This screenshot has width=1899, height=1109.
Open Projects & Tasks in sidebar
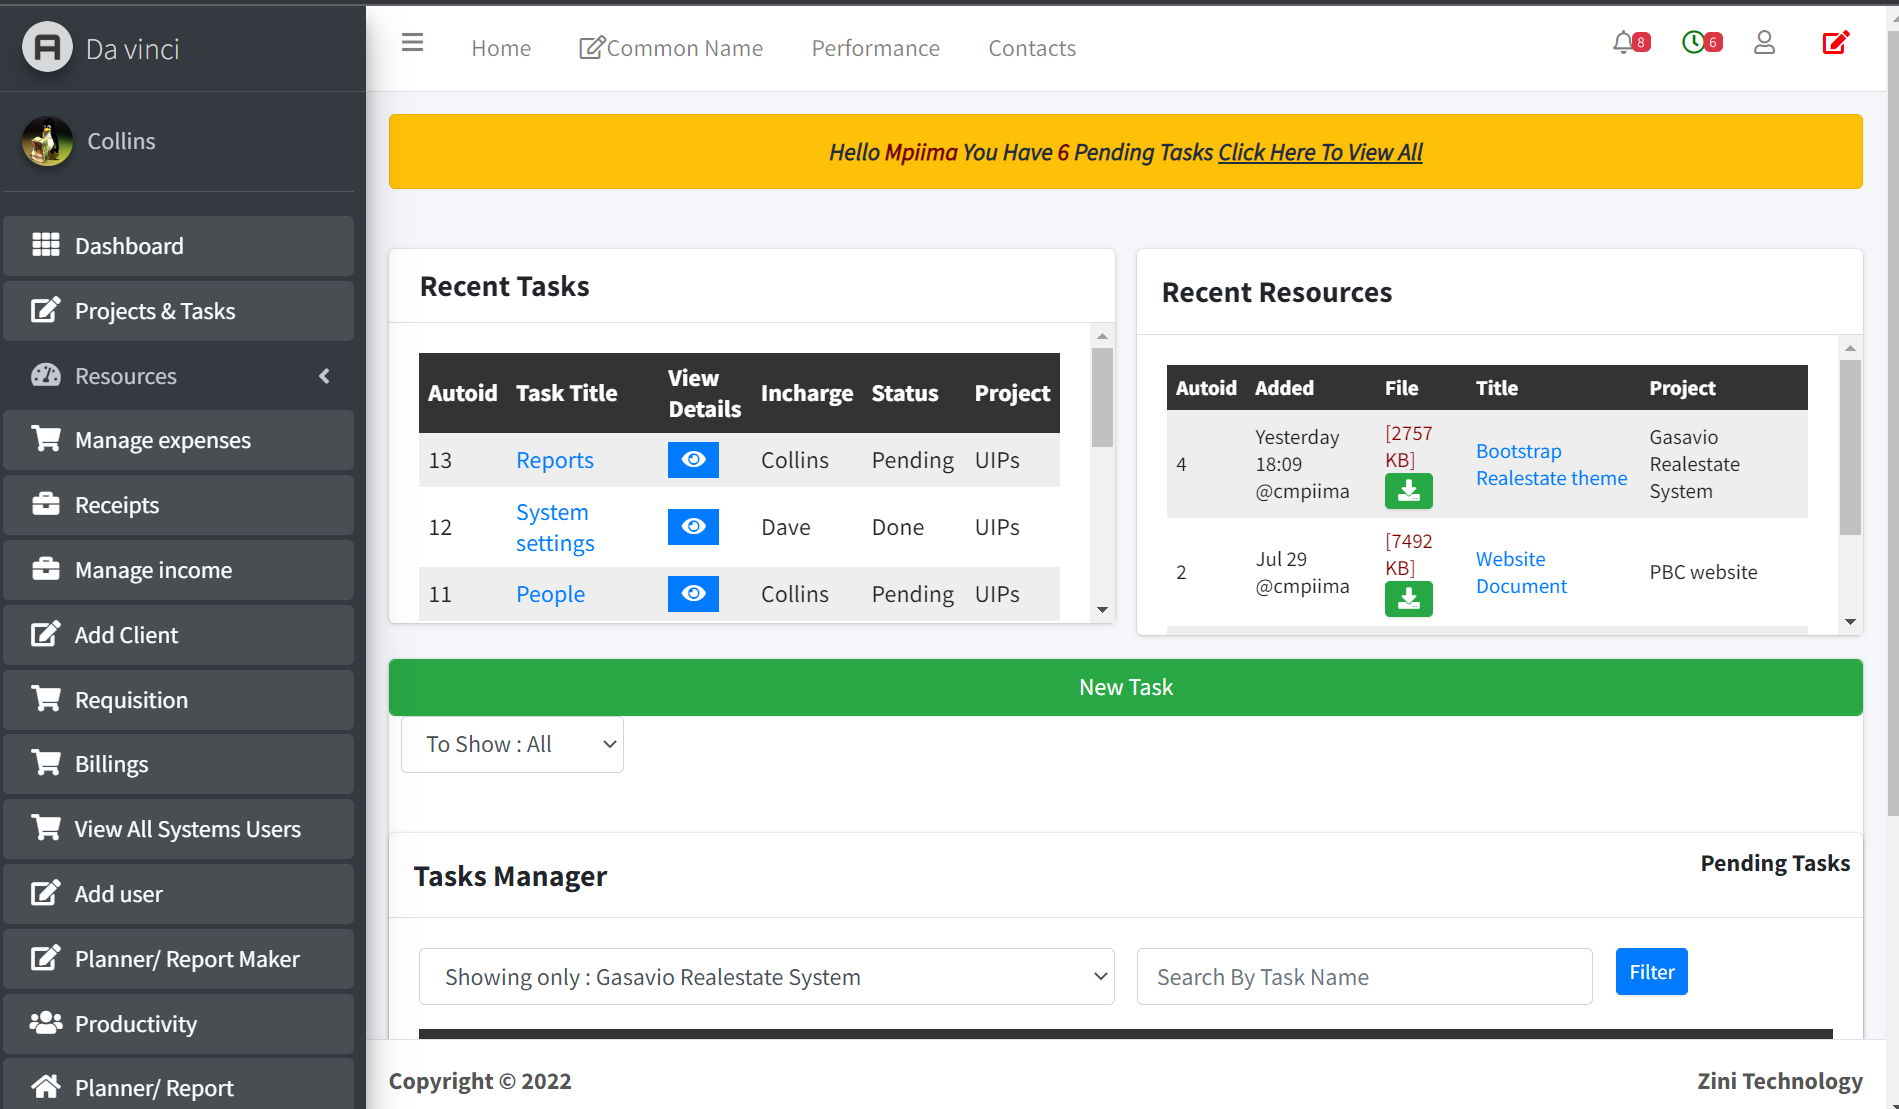click(178, 311)
